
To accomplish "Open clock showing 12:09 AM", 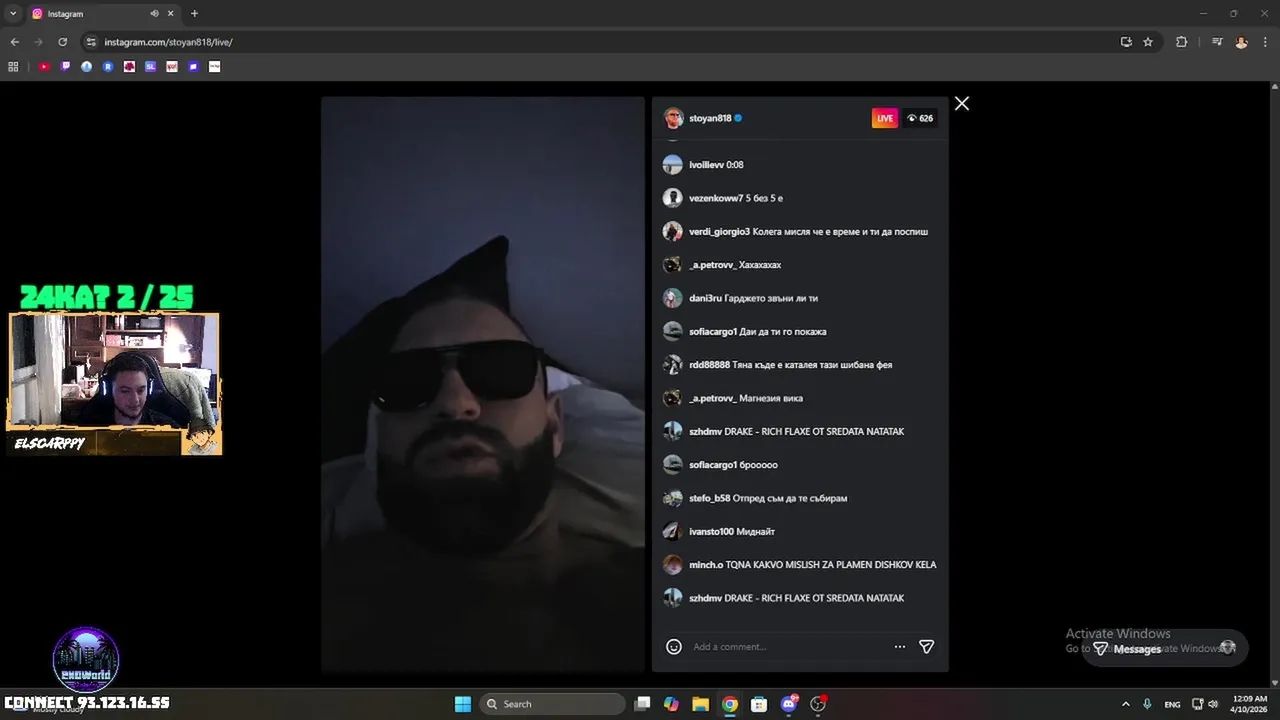I will [x=1250, y=704].
